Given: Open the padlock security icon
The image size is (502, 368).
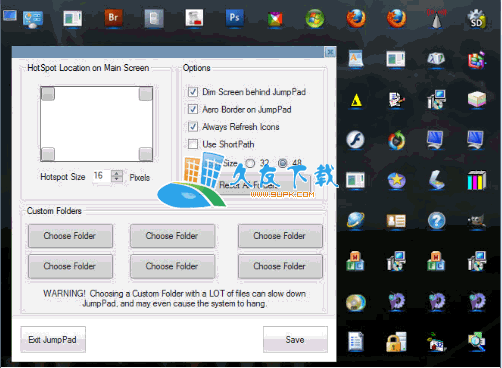Looking at the screenshot, I should 396,342.
